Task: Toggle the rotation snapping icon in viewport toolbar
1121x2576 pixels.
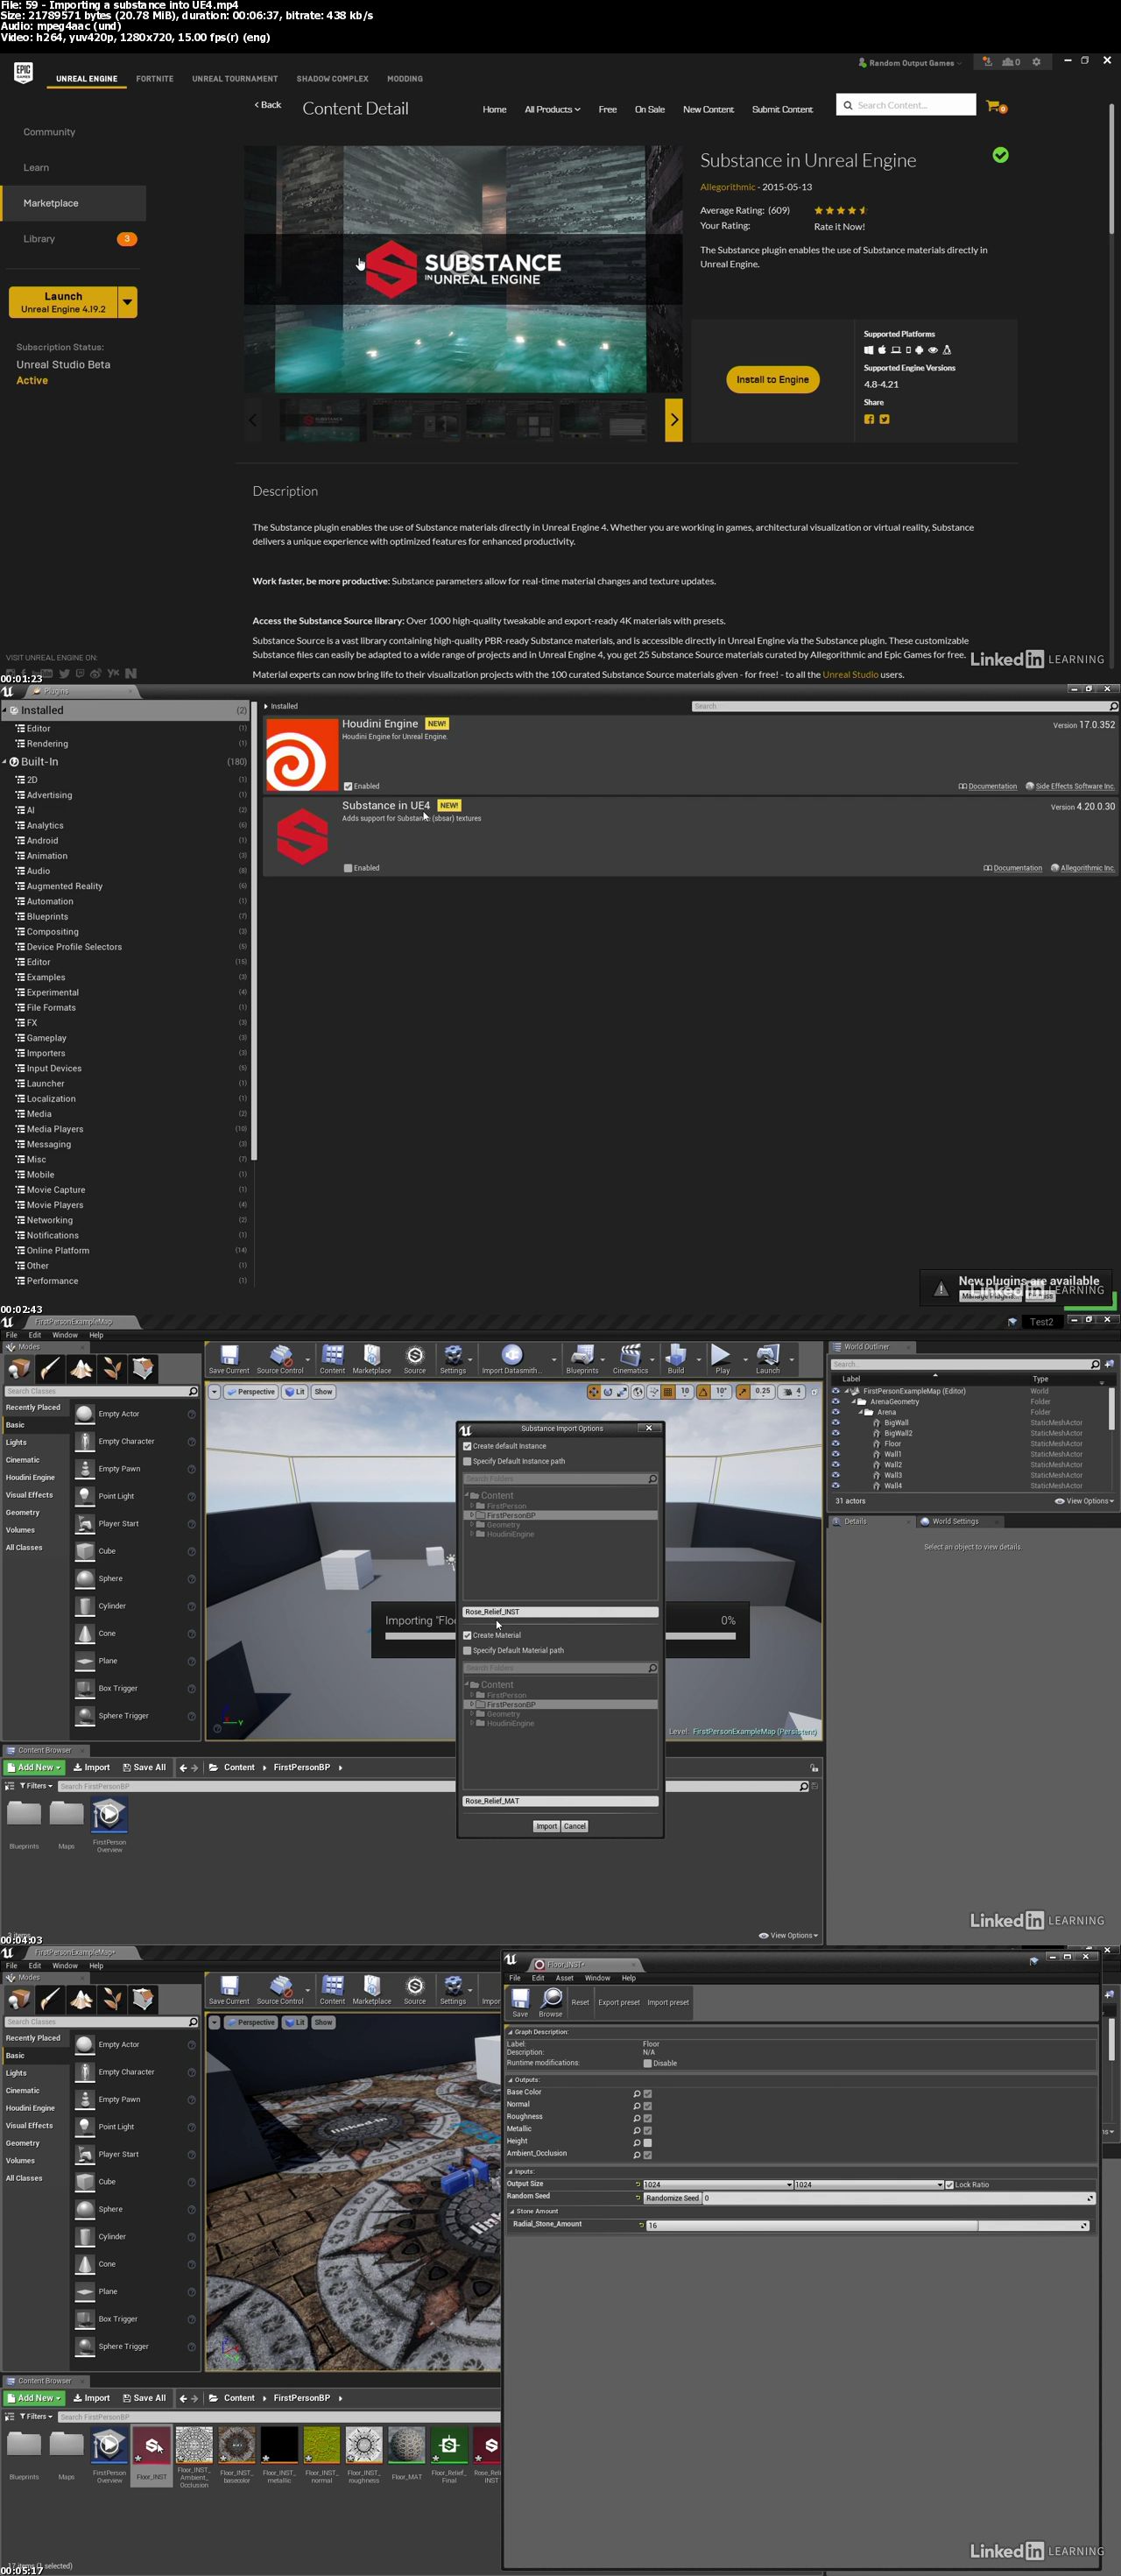Action: coord(703,1392)
